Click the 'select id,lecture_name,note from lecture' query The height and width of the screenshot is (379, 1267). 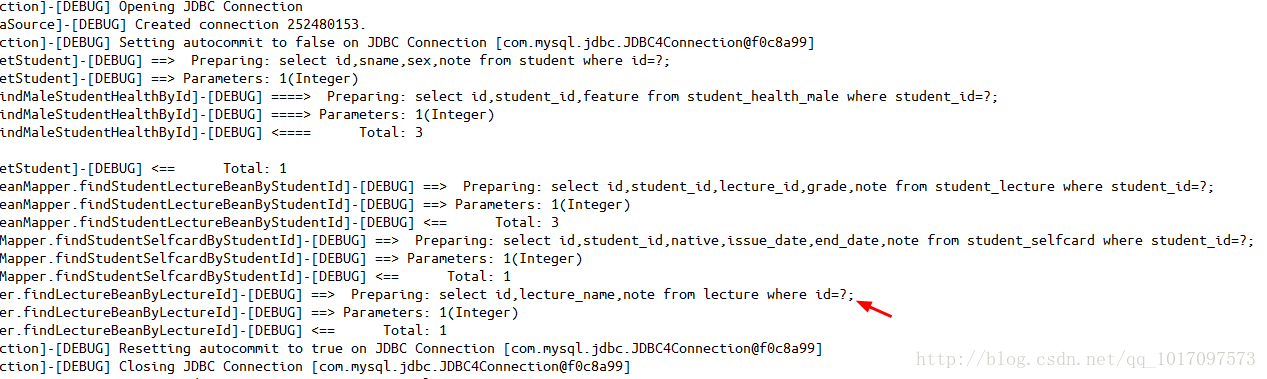tap(647, 294)
